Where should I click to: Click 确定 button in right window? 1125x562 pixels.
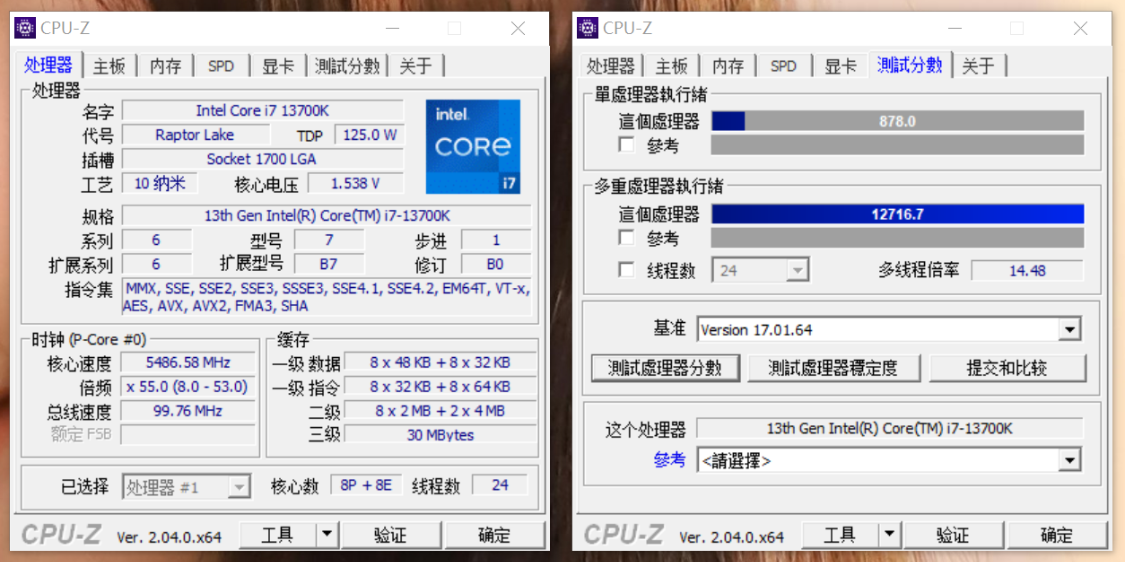point(1057,535)
